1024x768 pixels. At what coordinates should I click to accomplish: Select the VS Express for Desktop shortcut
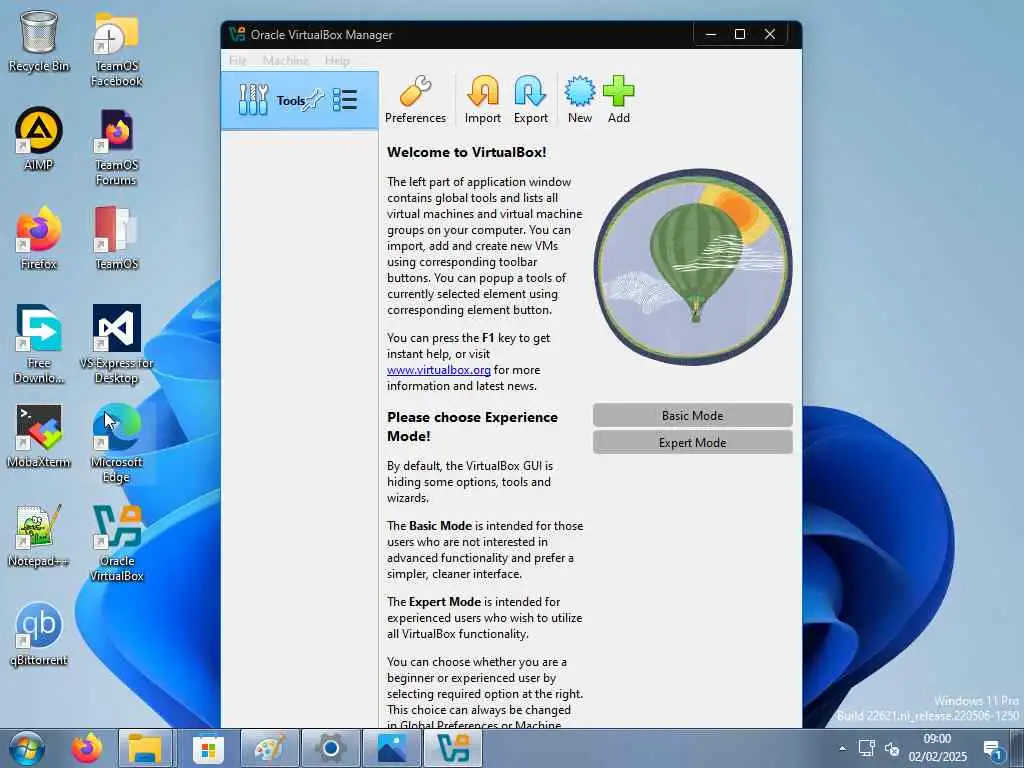coord(116,344)
